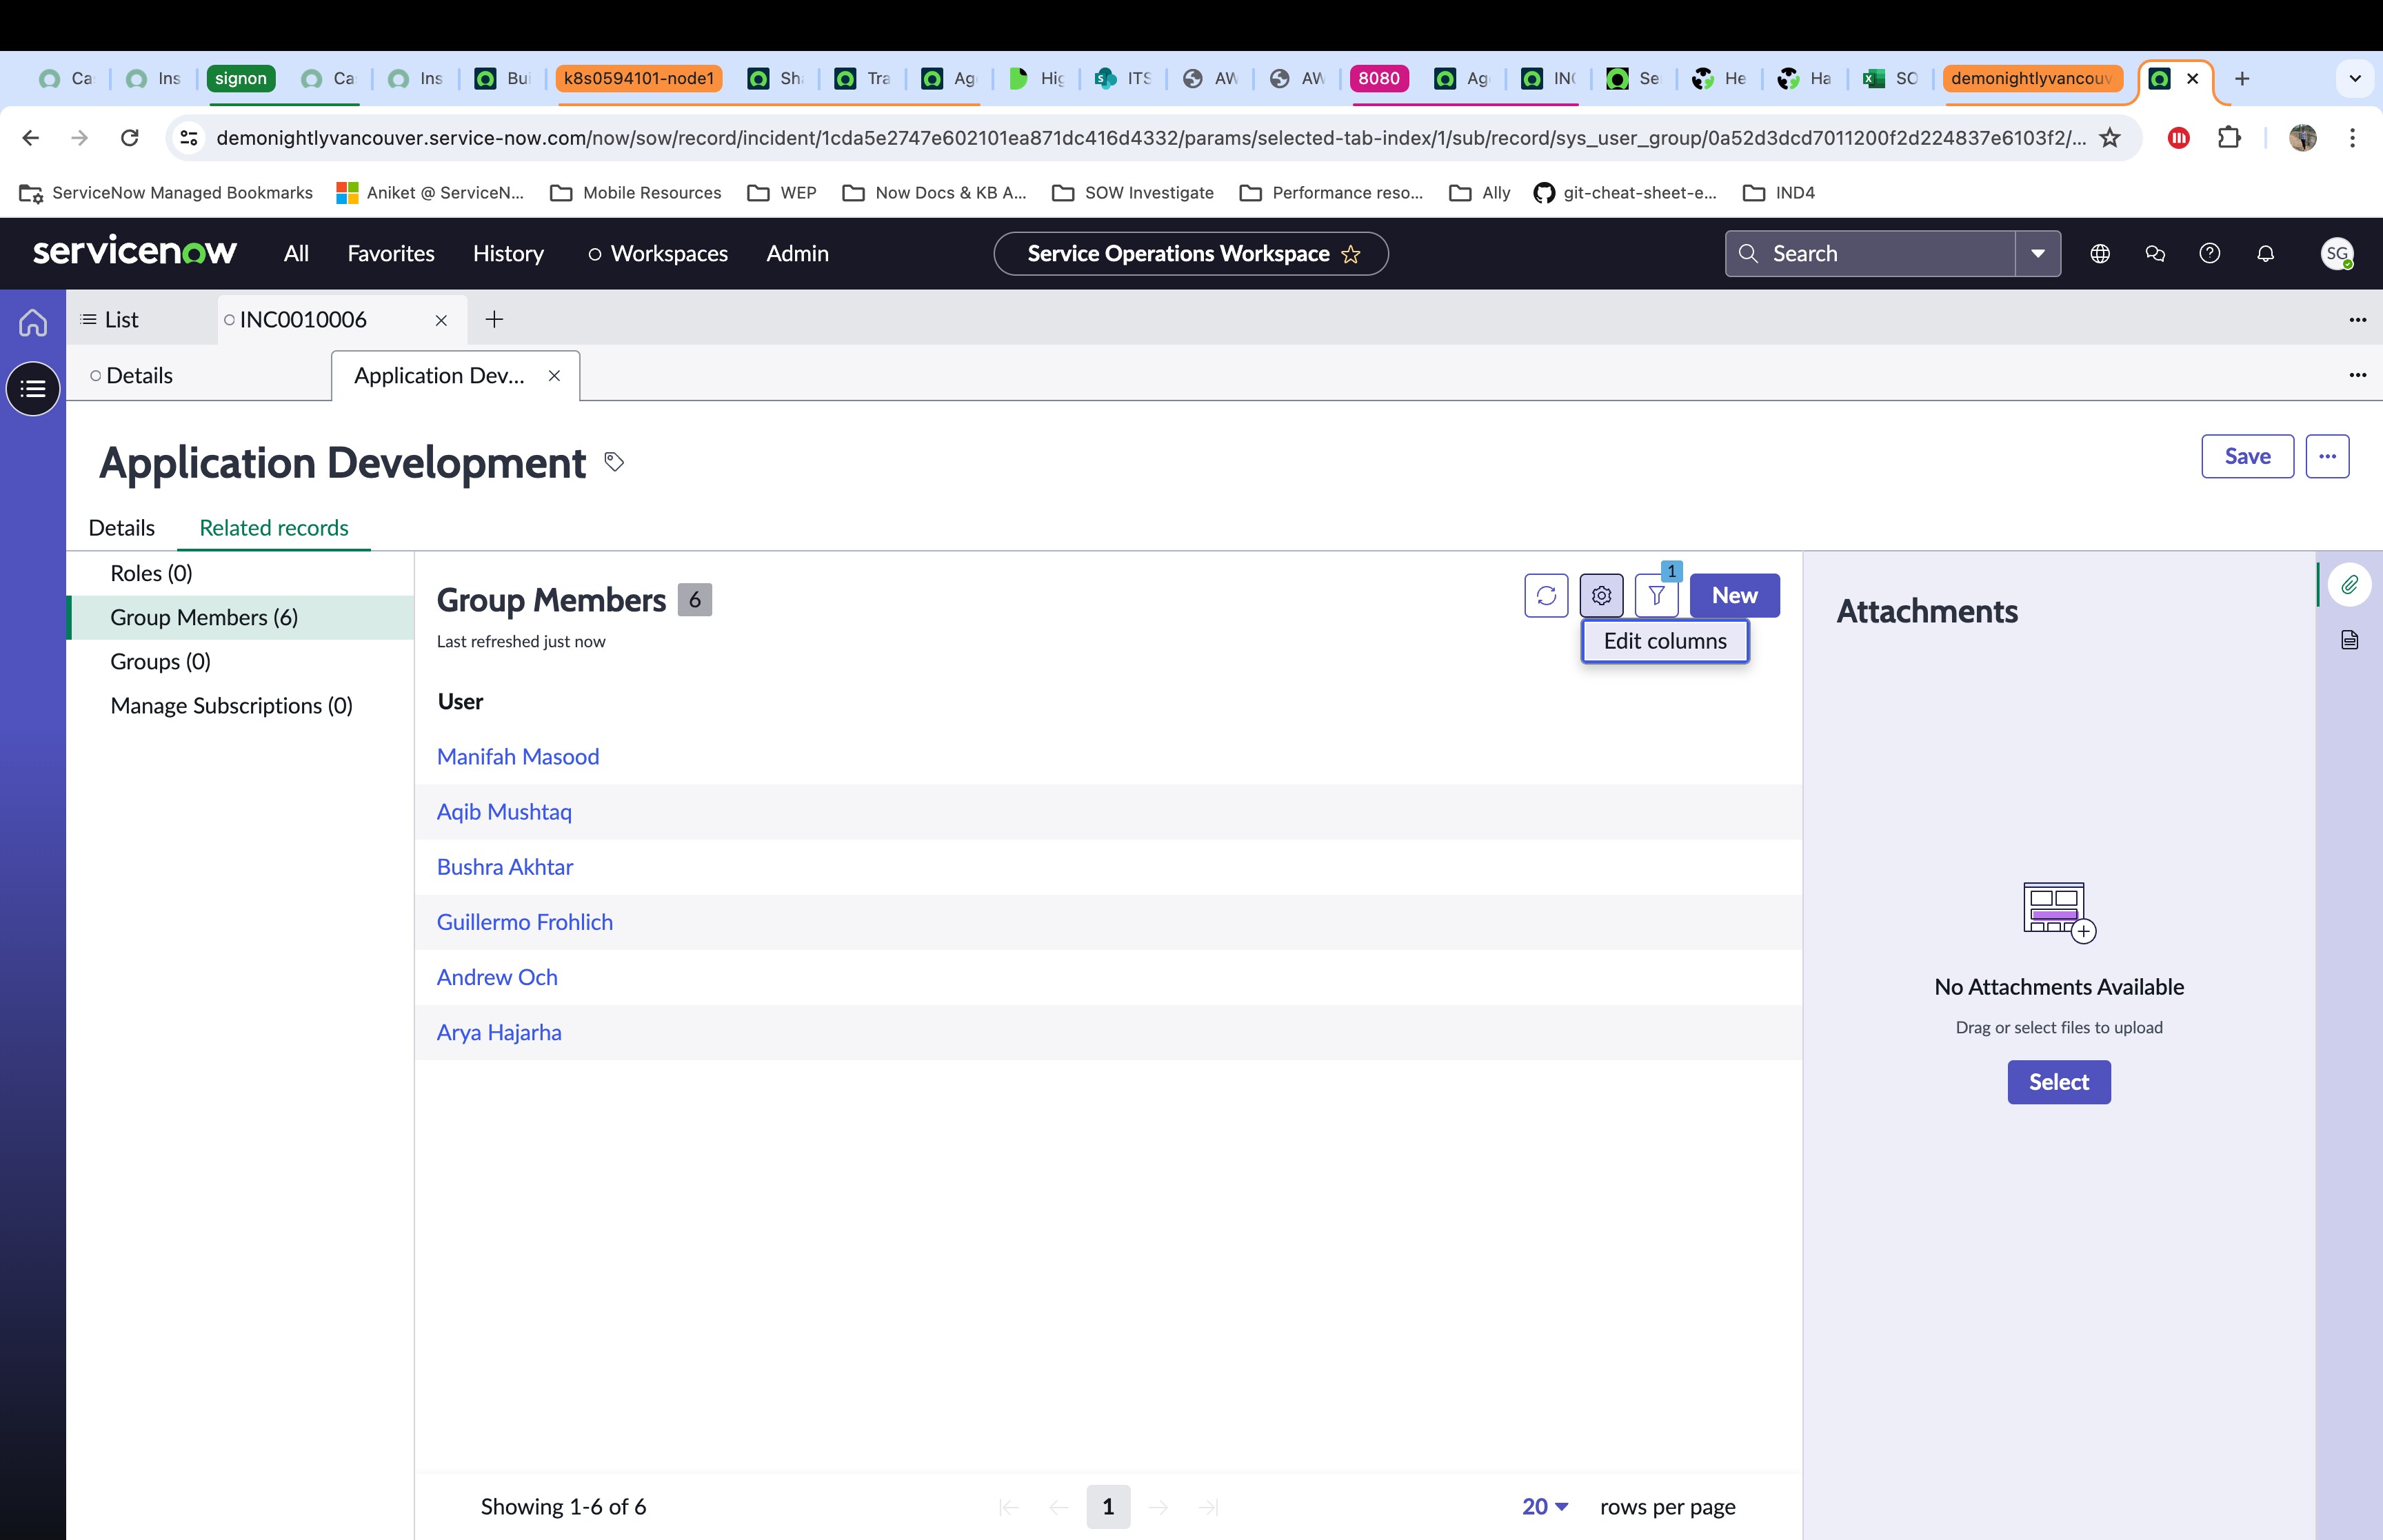Viewport: 2383px width, 1540px height.
Task: Click Select to upload attachments
Action: [x=2058, y=1082]
